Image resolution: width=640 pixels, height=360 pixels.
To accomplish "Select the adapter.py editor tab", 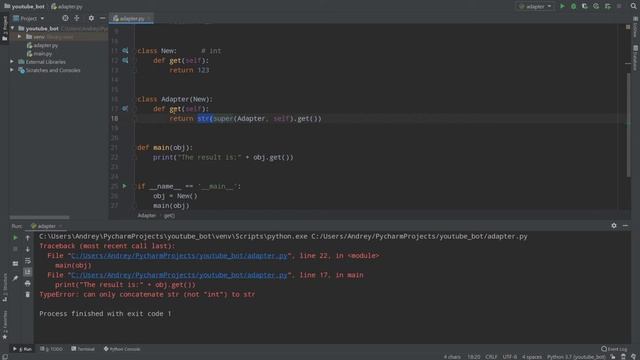I will tap(131, 18).
